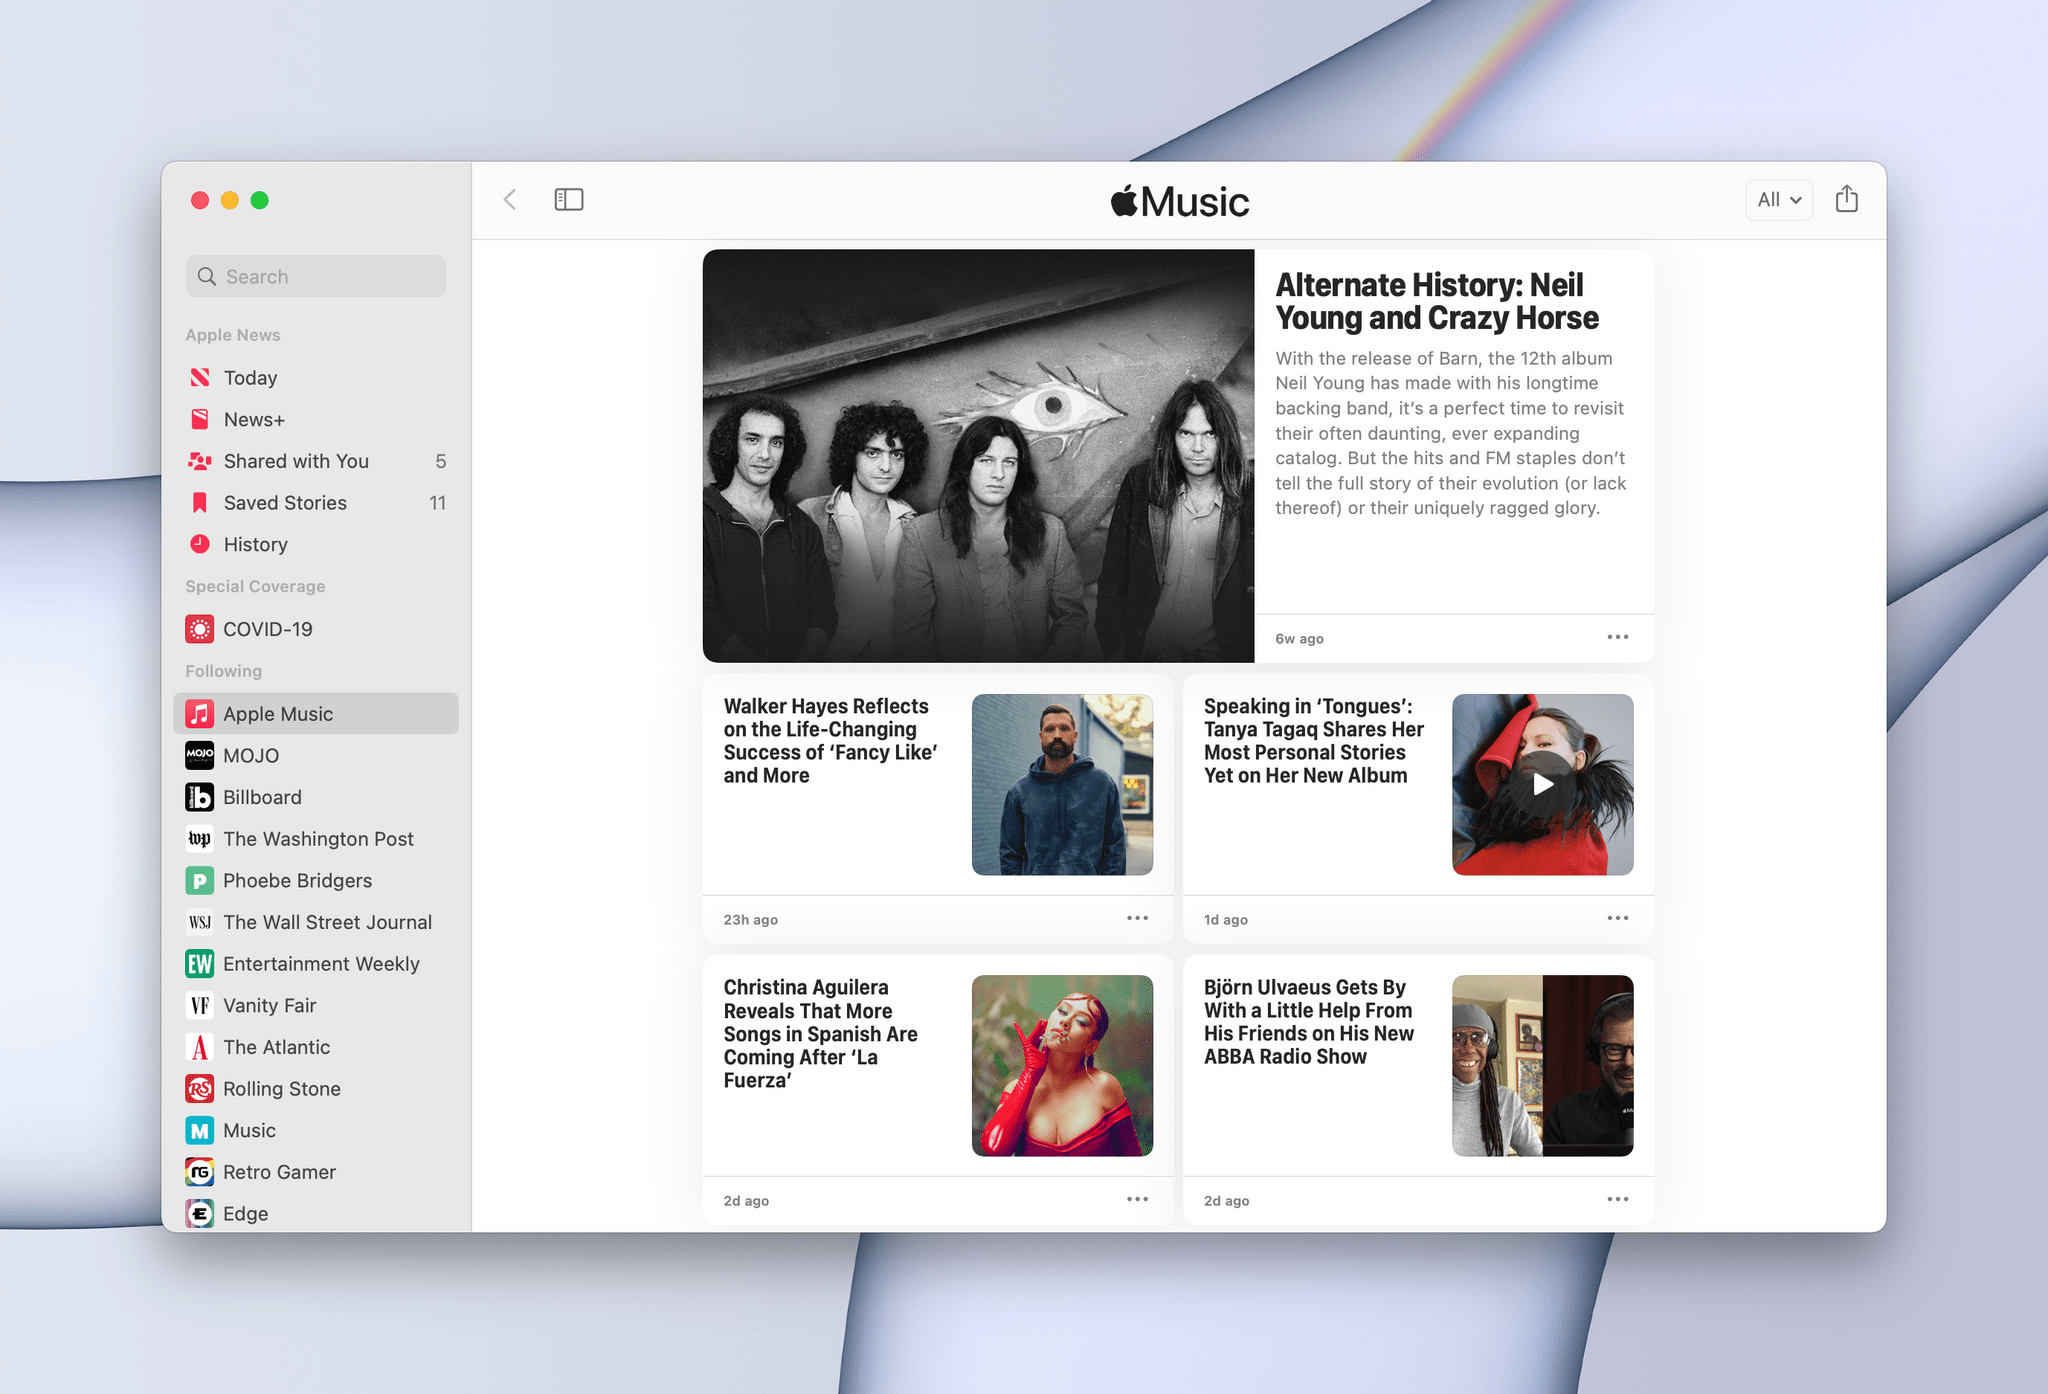Open more options for Neil Young story
The width and height of the screenshot is (2048, 1394).
click(1618, 637)
